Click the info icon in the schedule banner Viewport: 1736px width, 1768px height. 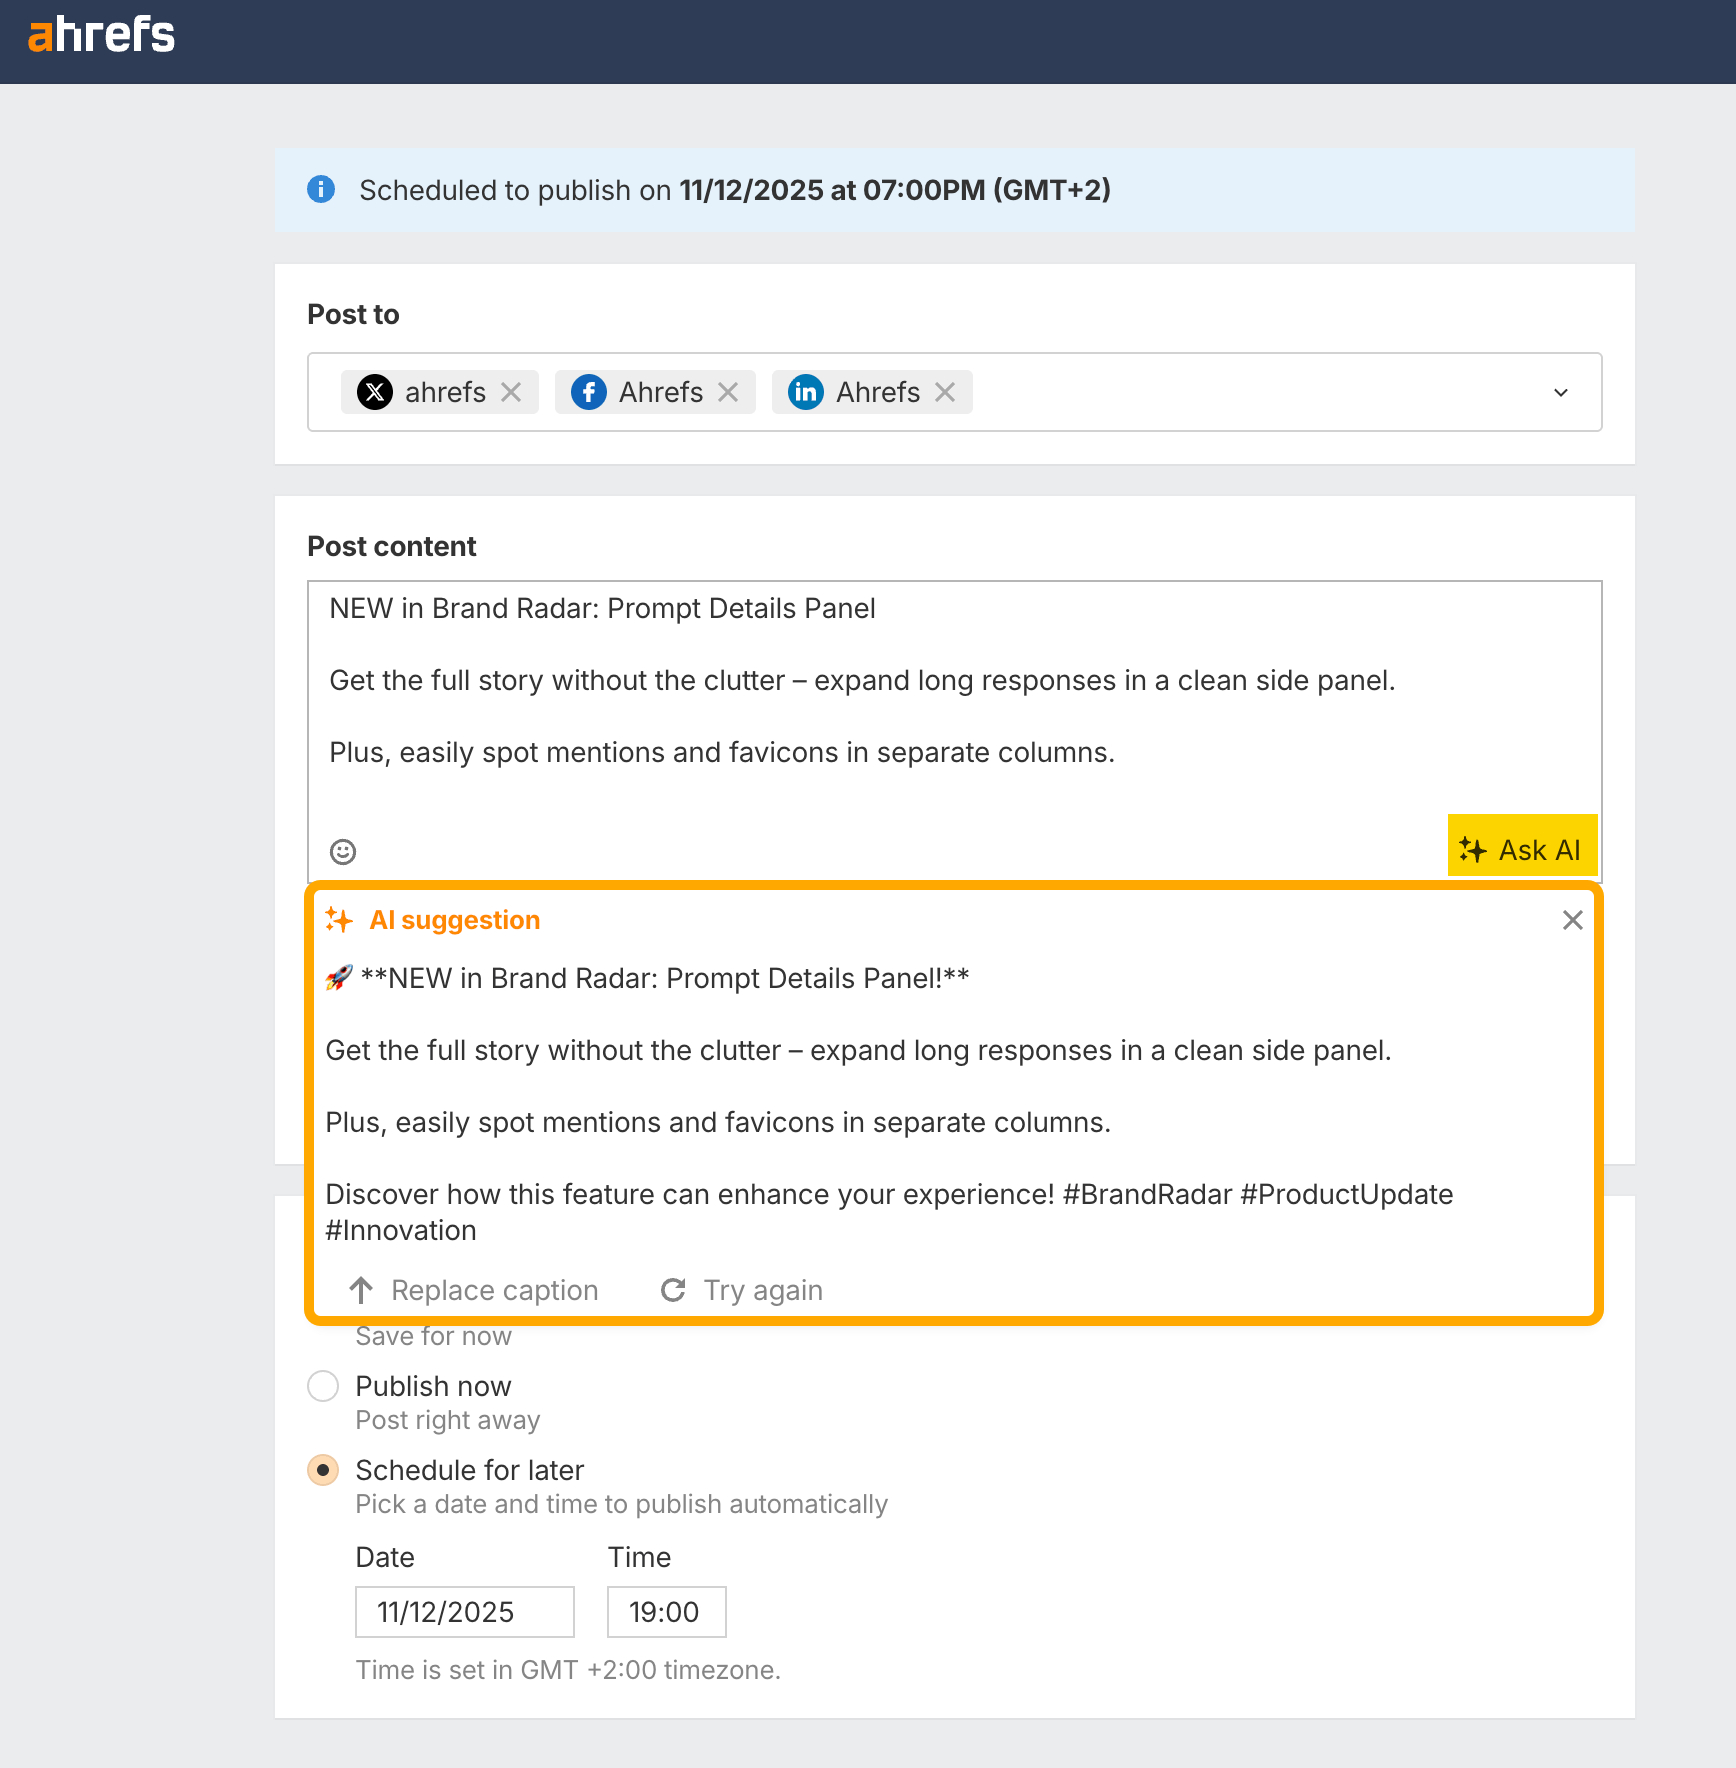pos(321,190)
